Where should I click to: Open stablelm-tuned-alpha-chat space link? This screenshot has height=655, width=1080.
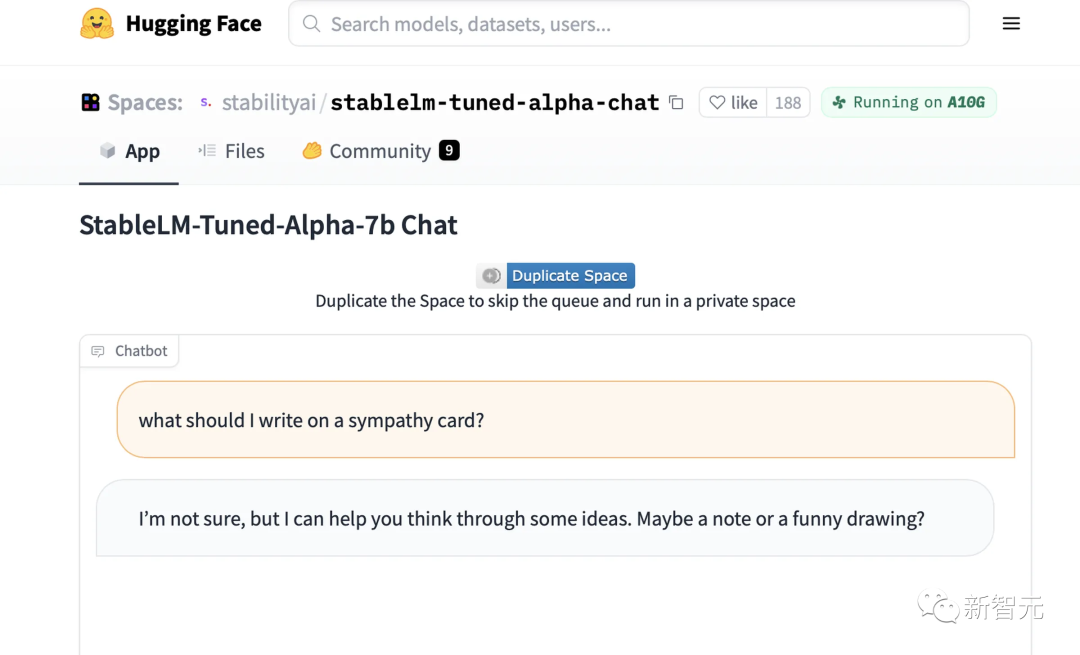(x=494, y=102)
